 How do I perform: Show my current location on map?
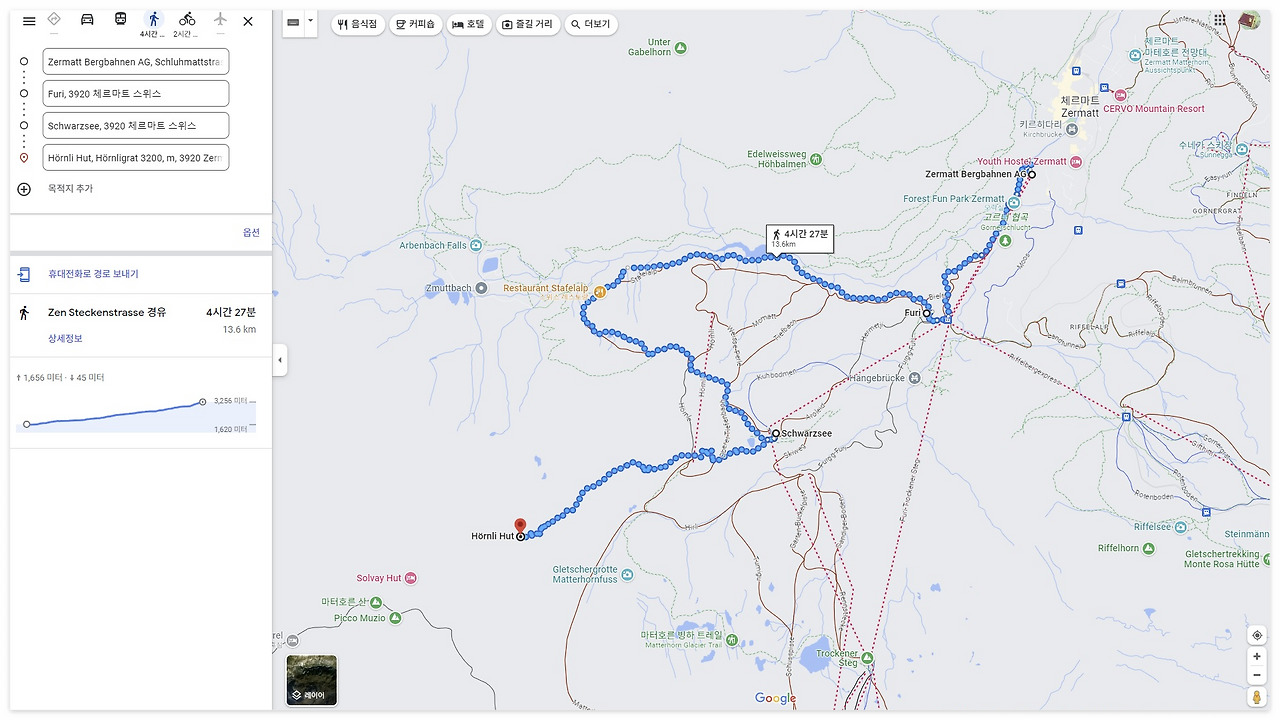(1257, 636)
